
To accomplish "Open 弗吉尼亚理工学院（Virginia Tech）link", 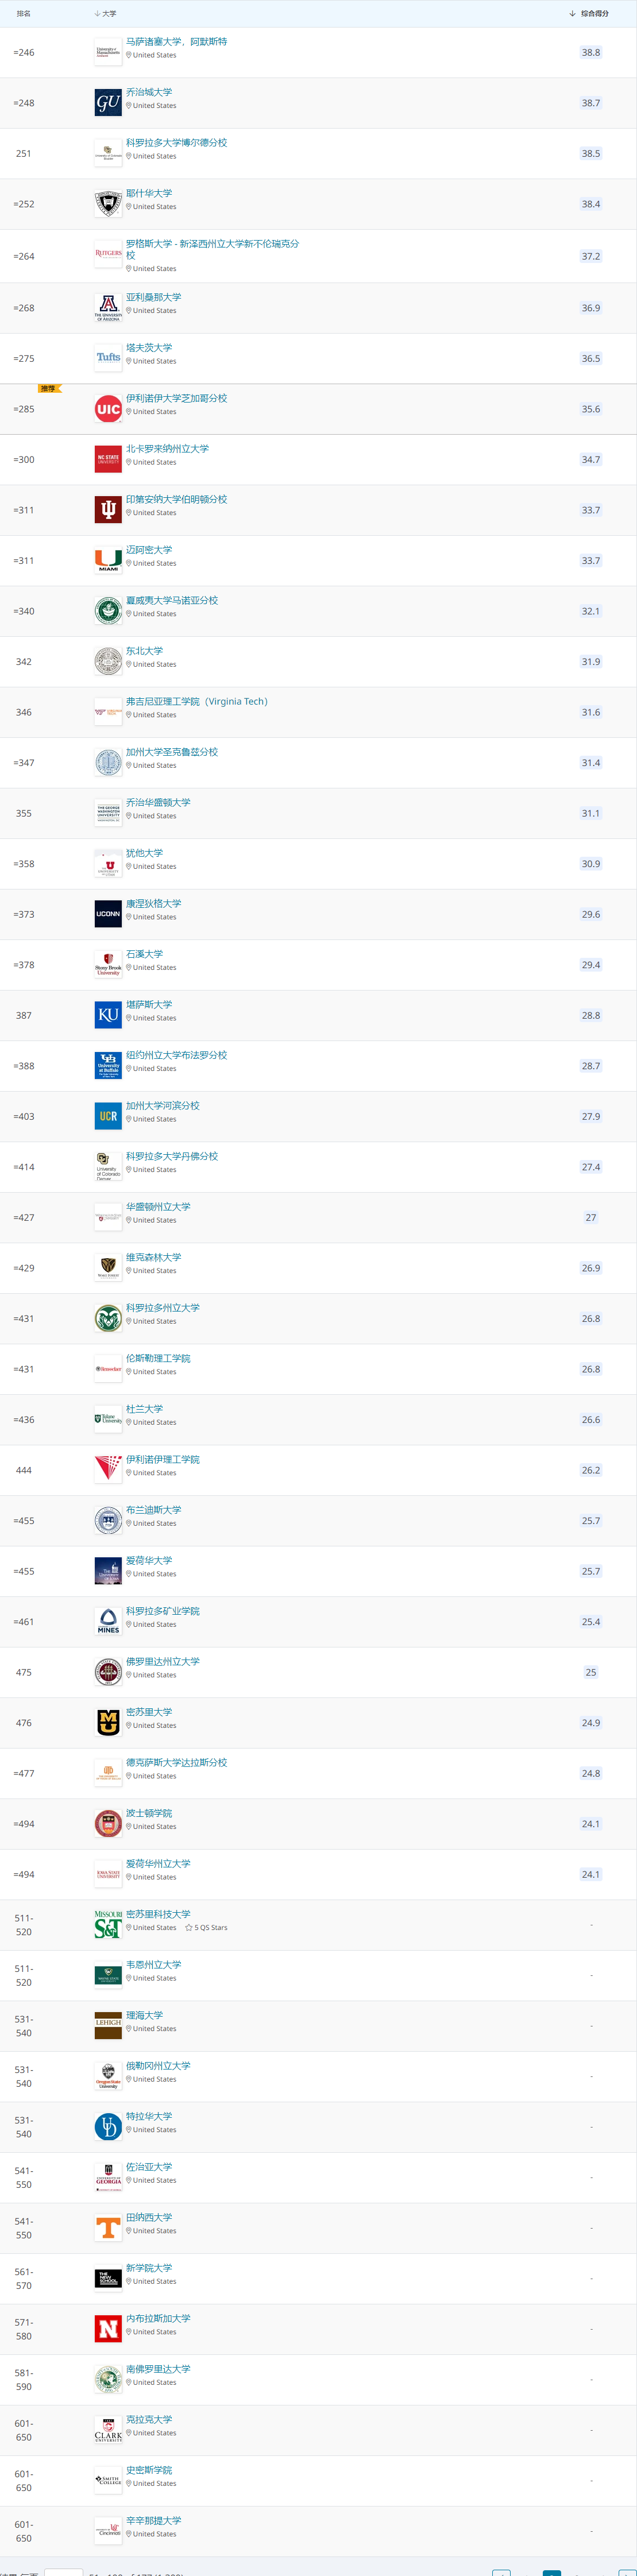I will 197,701.
